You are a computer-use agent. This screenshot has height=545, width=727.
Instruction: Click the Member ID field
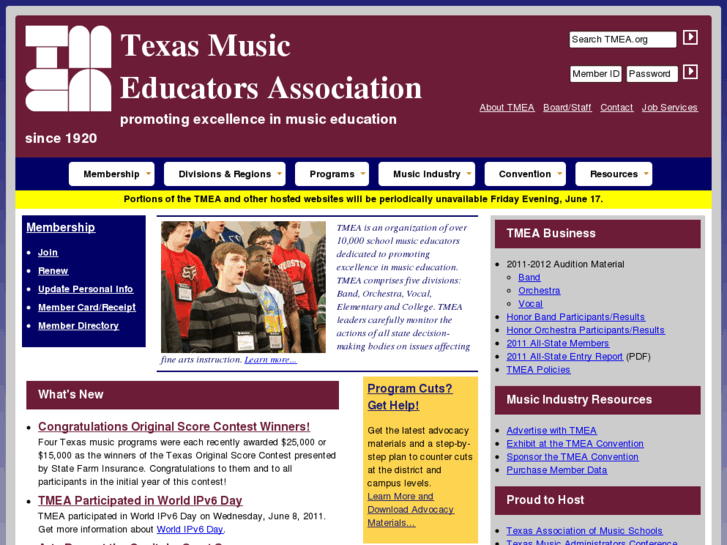(595, 74)
